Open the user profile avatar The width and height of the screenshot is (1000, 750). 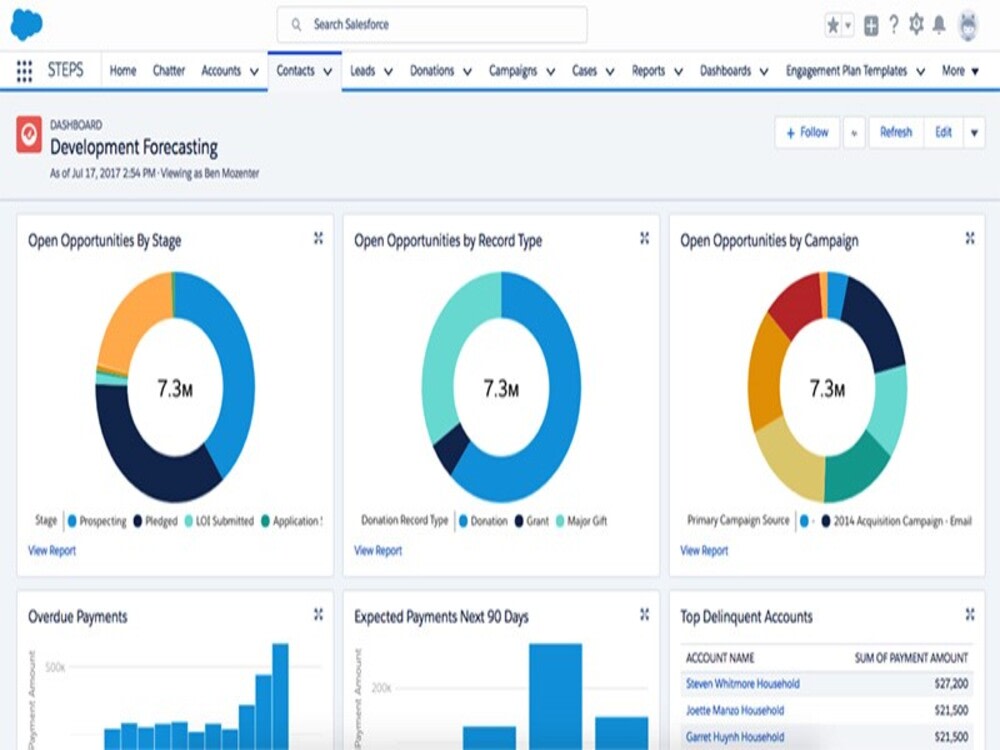[966, 24]
